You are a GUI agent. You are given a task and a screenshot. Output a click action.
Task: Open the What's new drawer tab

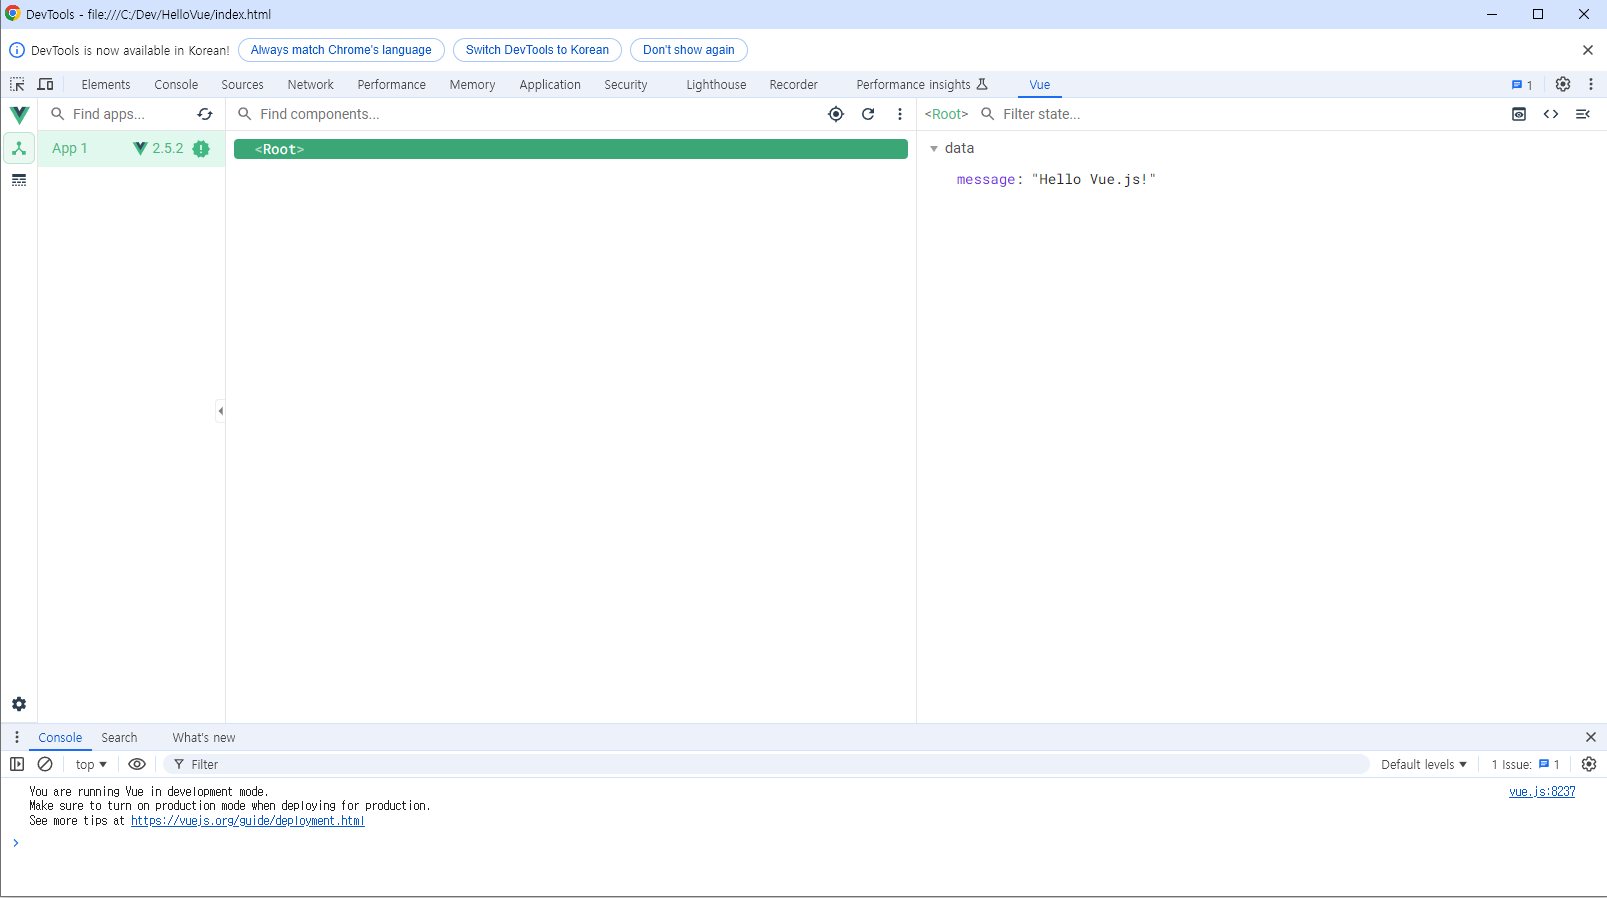(204, 738)
